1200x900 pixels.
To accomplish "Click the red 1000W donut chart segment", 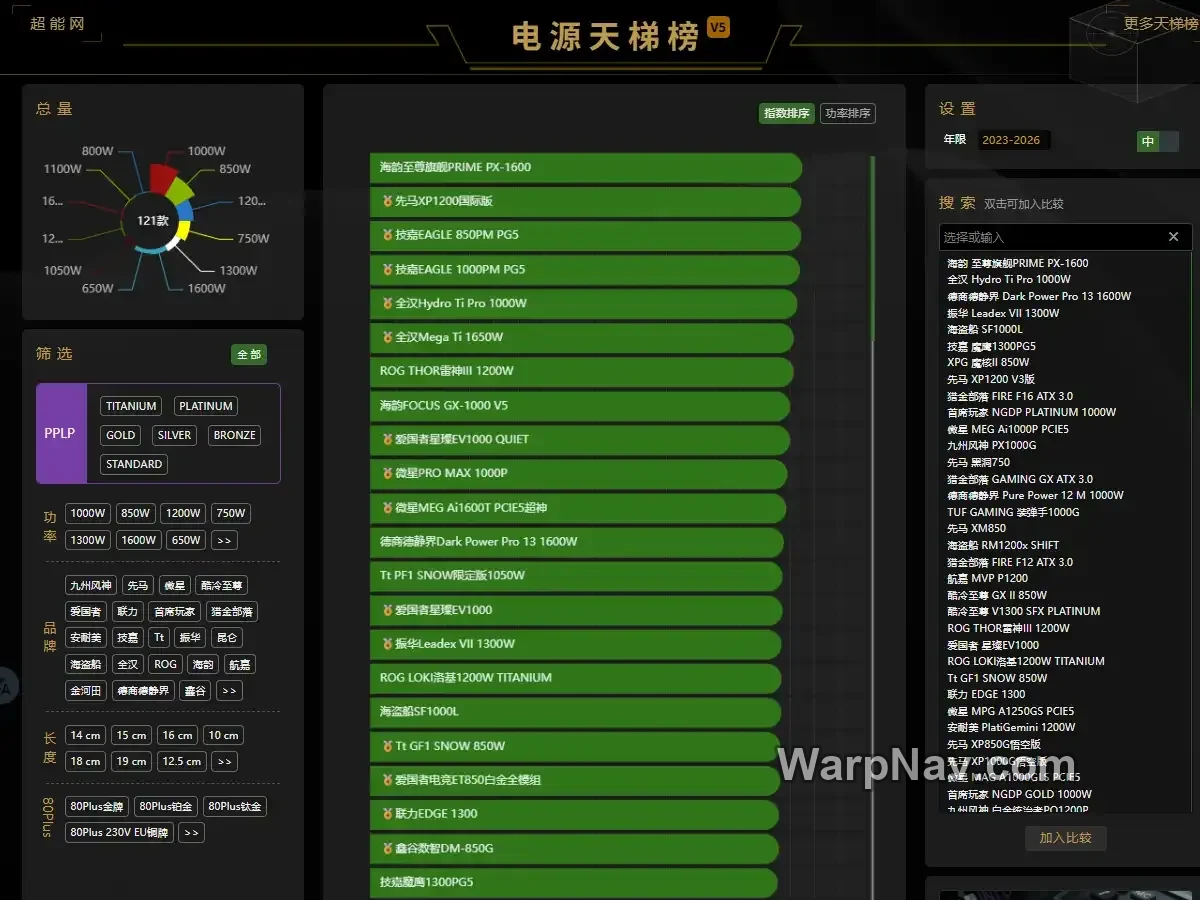I will click(x=162, y=179).
